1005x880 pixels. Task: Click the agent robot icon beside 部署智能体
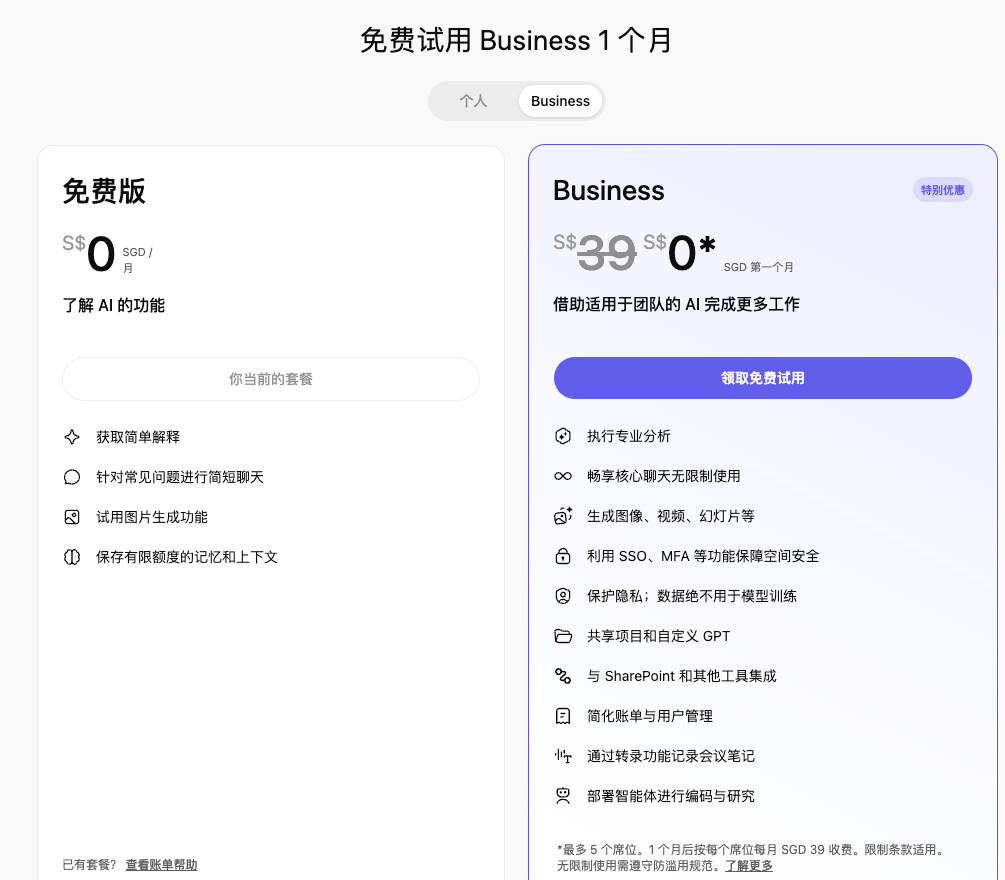click(563, 796)
